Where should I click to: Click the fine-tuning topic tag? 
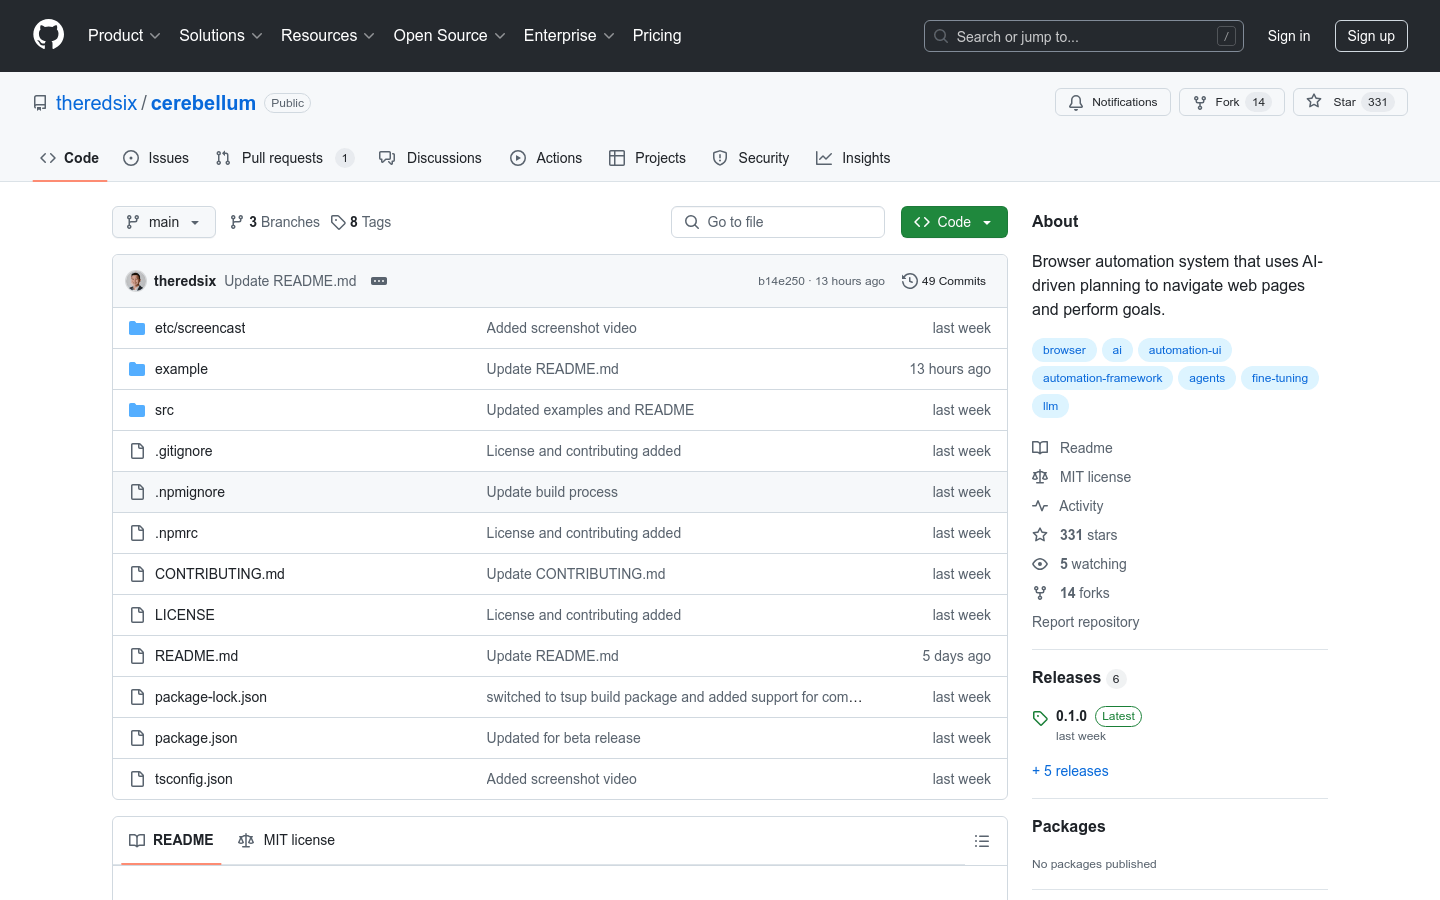point(1280,378)
